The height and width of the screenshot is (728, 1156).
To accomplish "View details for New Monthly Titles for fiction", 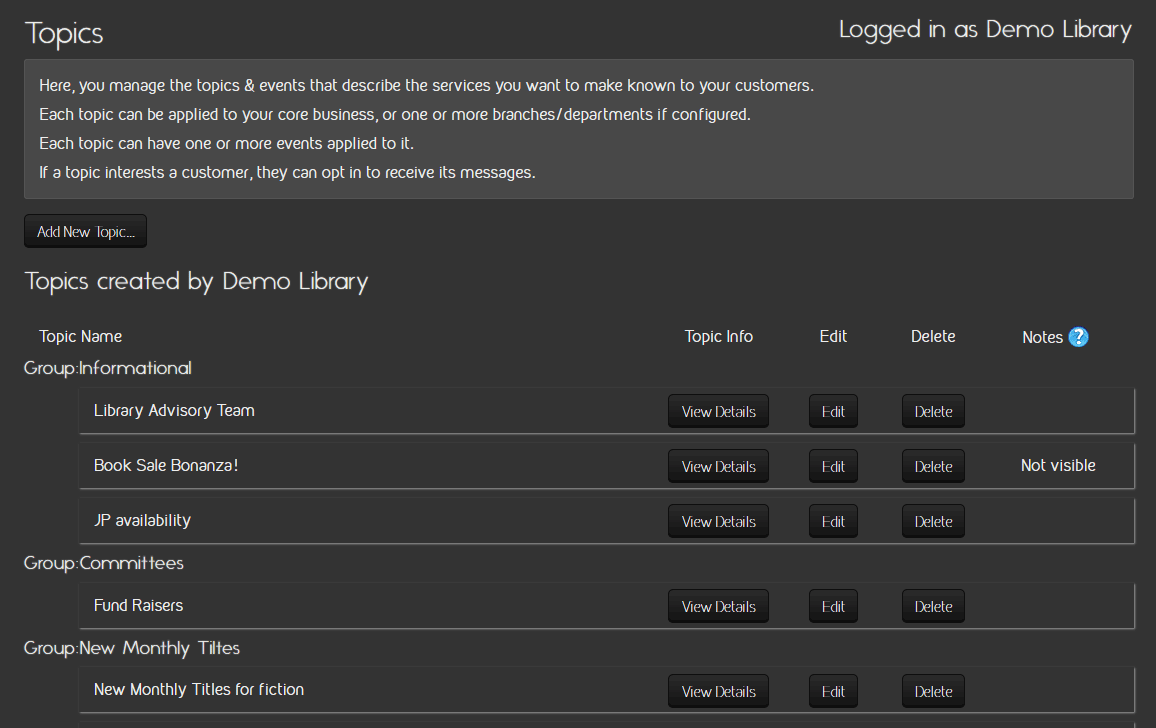I will click(718, 691).
